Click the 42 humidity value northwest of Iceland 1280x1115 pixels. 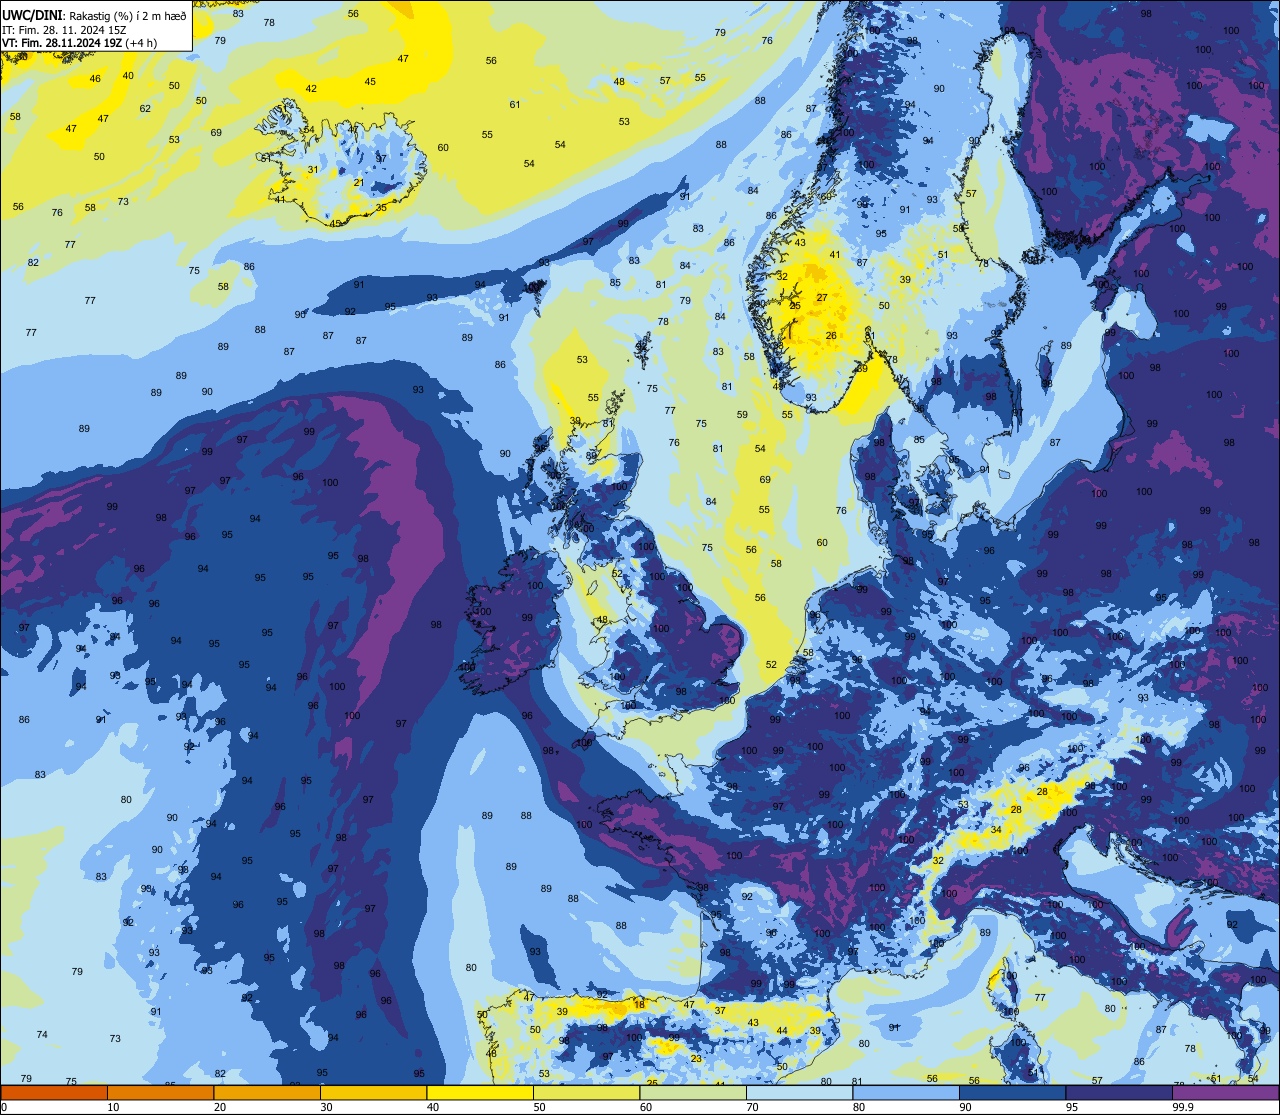click(x=311, y=89)
